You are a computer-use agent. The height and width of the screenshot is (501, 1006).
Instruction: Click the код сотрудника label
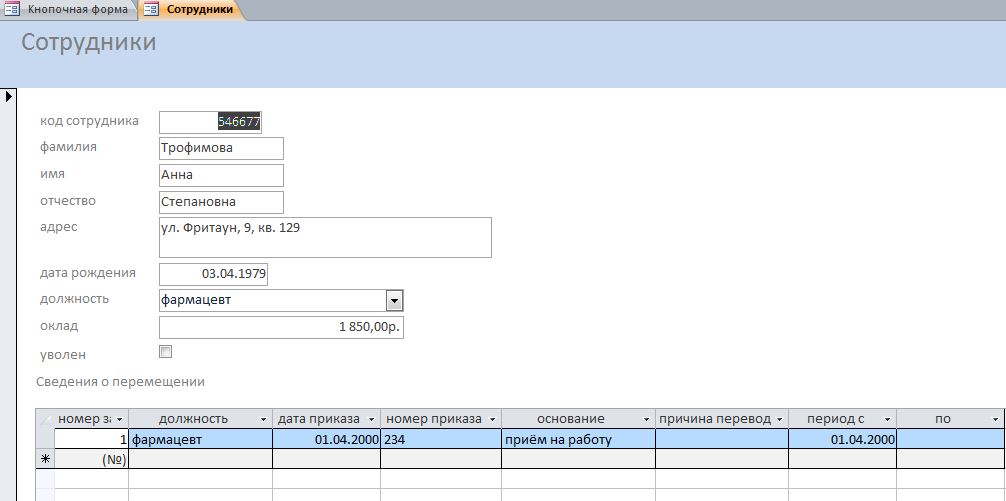coord(89,121)
